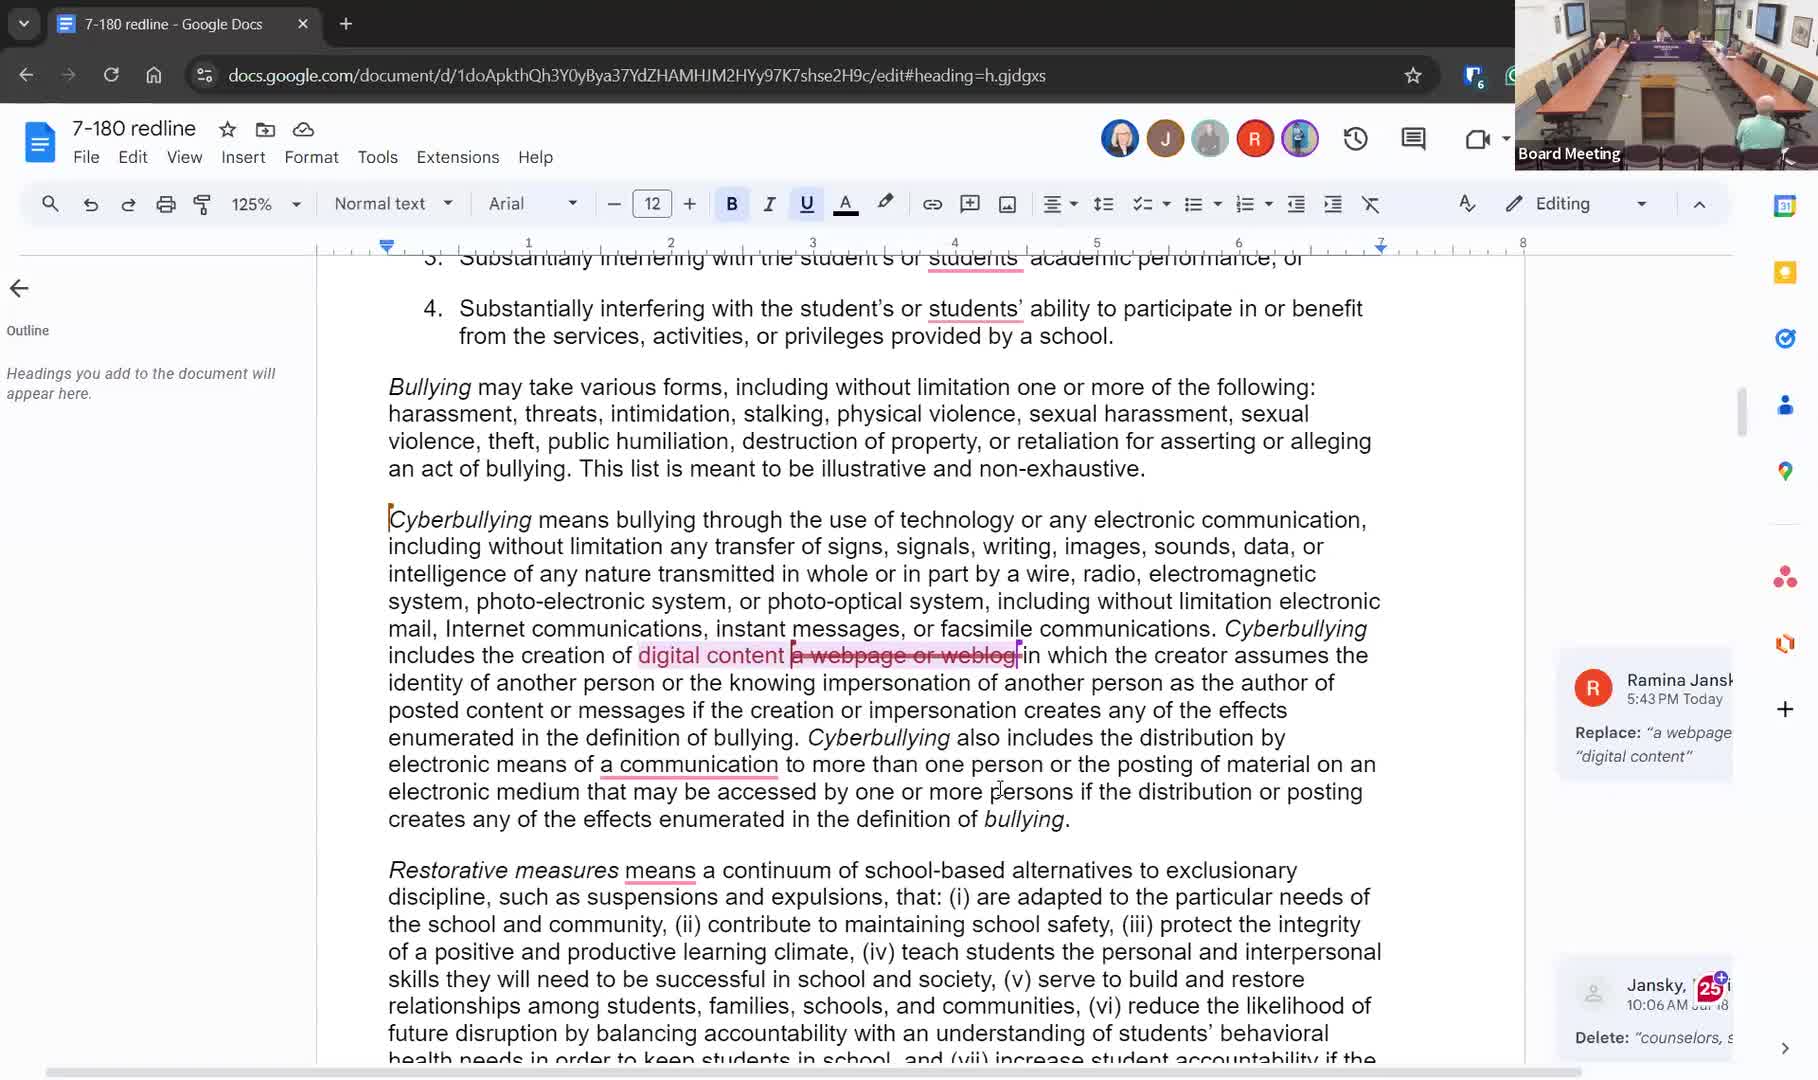Open the Insert image tool
This screenshot has width=1818, height=1080.
coord(1007,204)
